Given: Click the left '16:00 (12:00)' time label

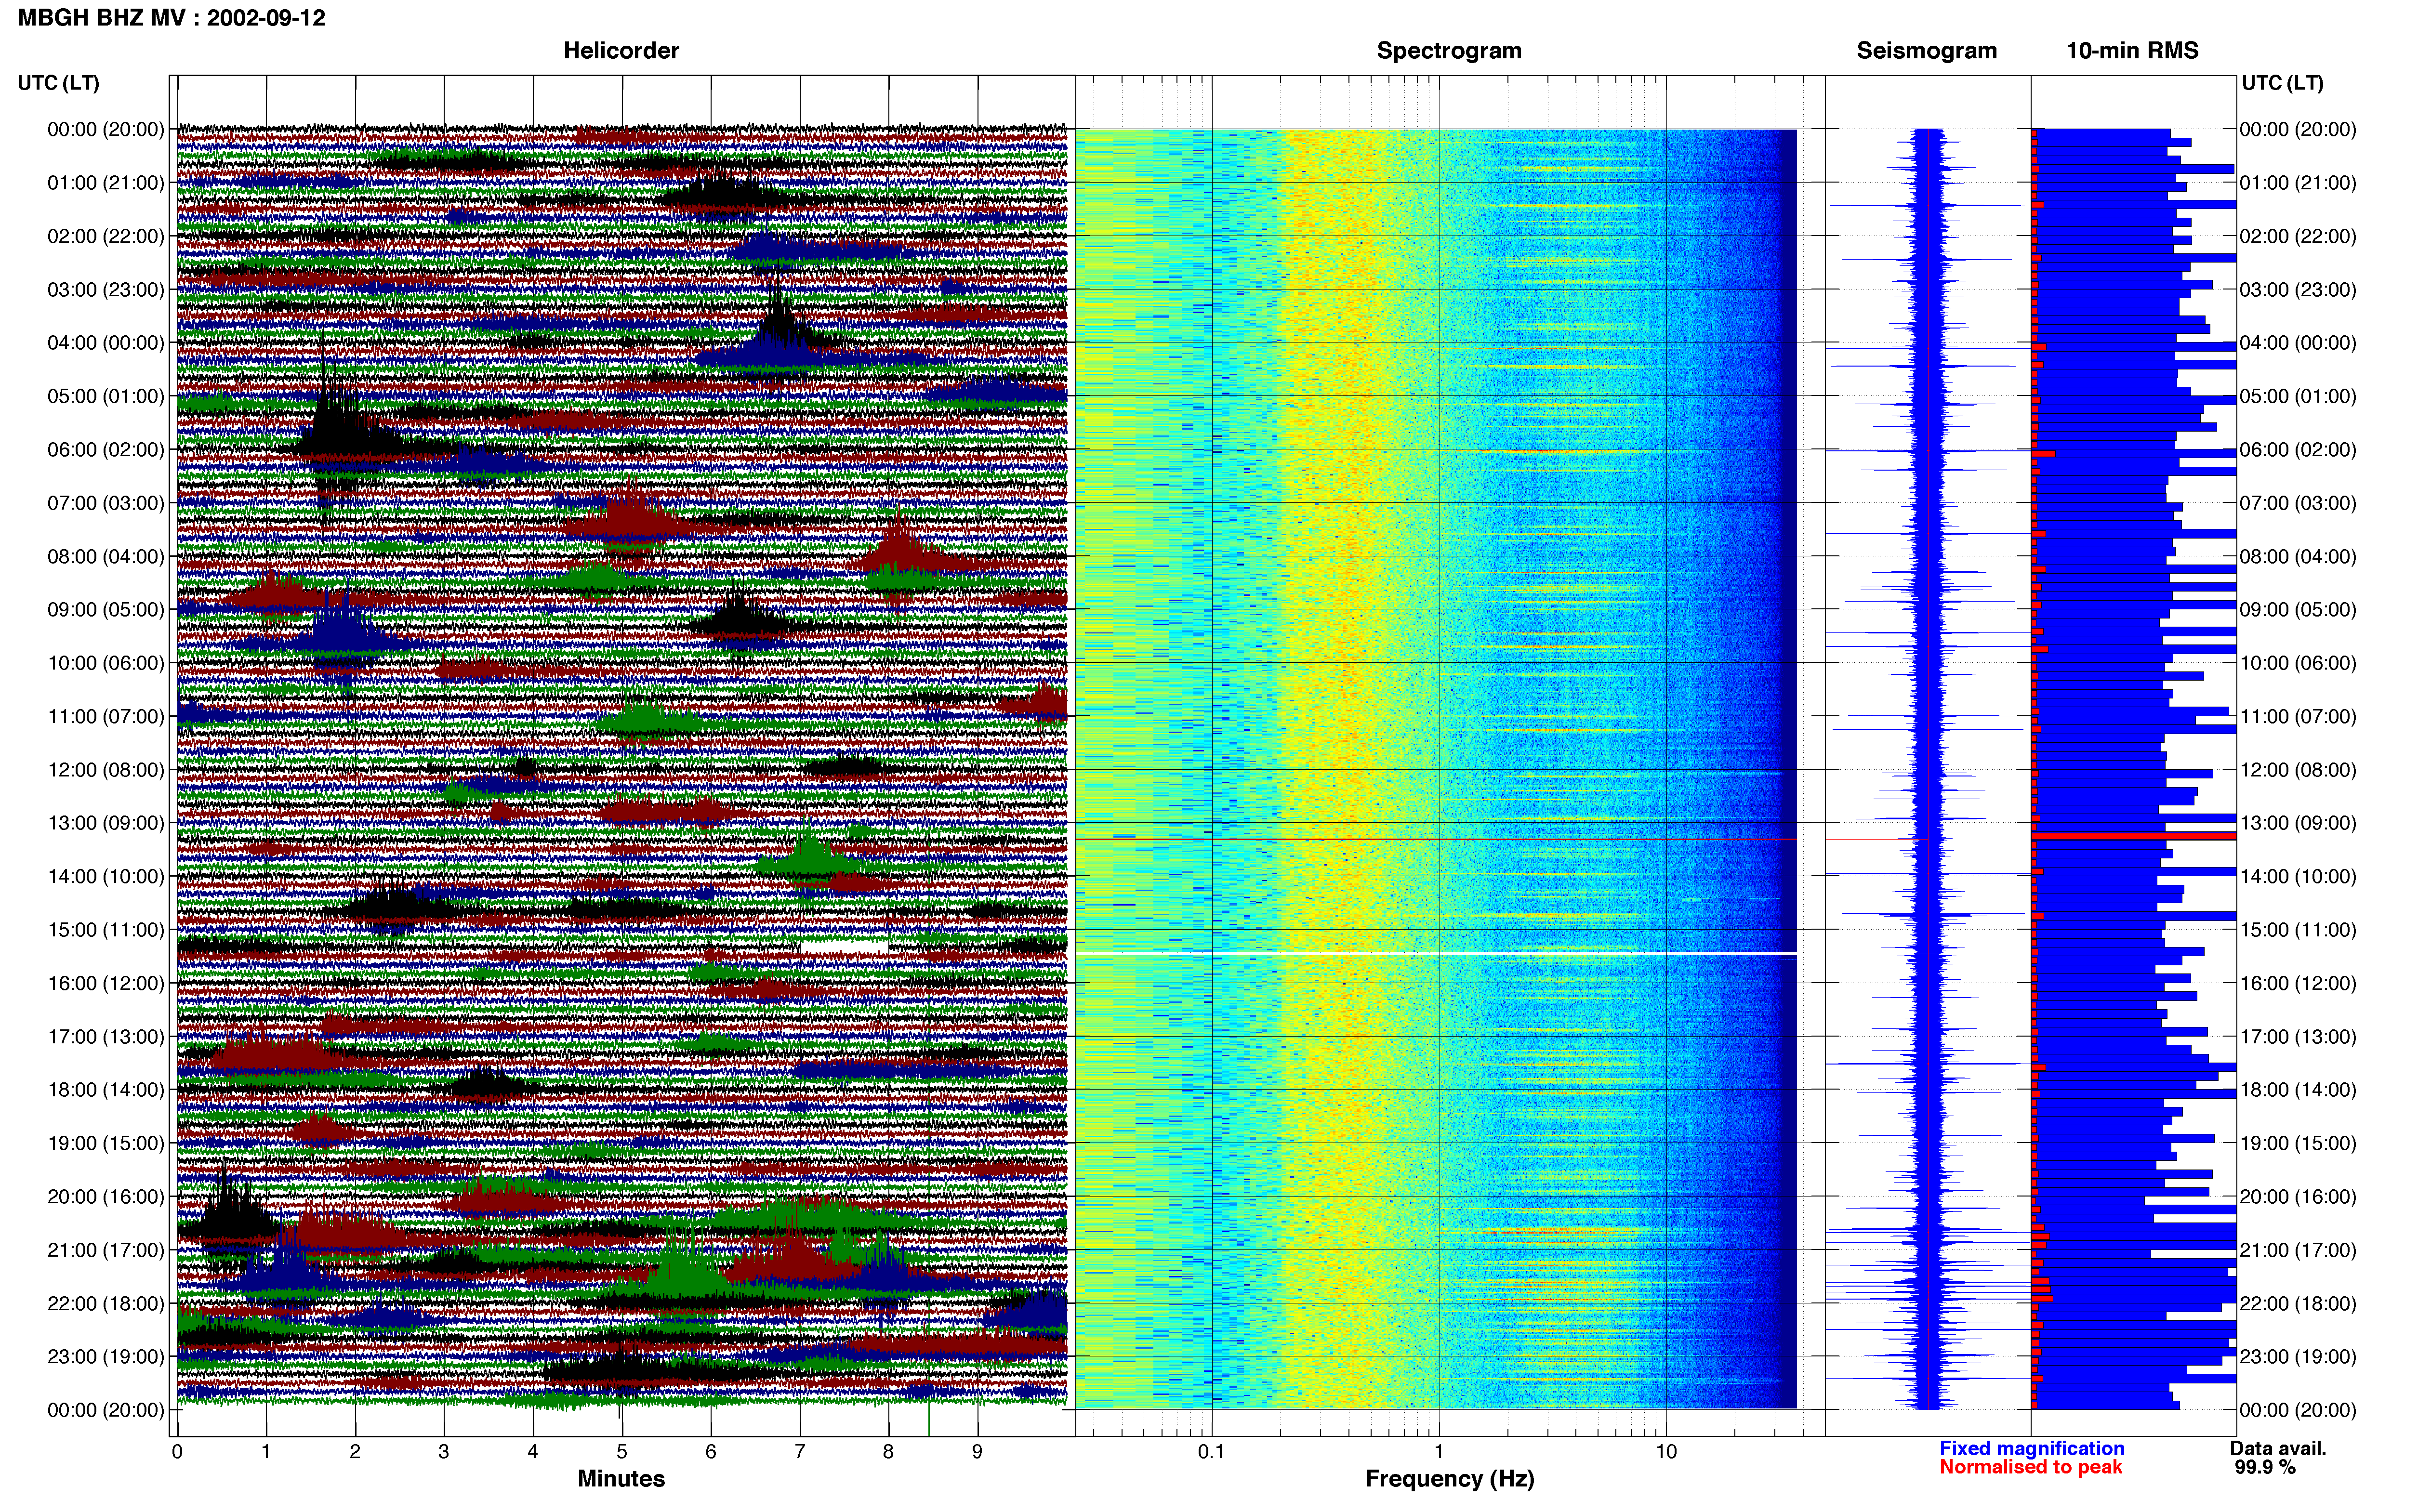Looking at the screenshot, I should click(105, 983).
